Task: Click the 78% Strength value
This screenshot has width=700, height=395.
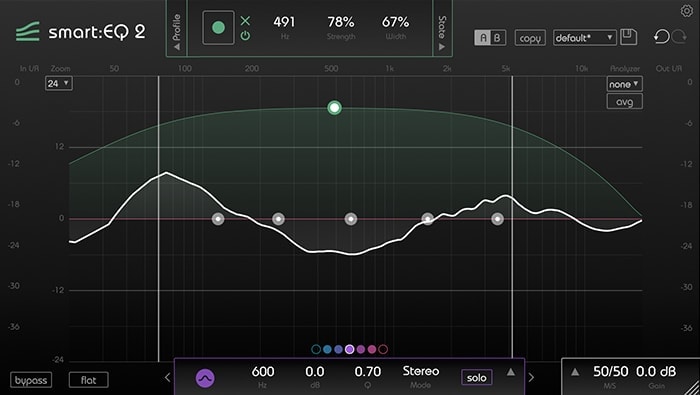Action: [x=341, y=22]
